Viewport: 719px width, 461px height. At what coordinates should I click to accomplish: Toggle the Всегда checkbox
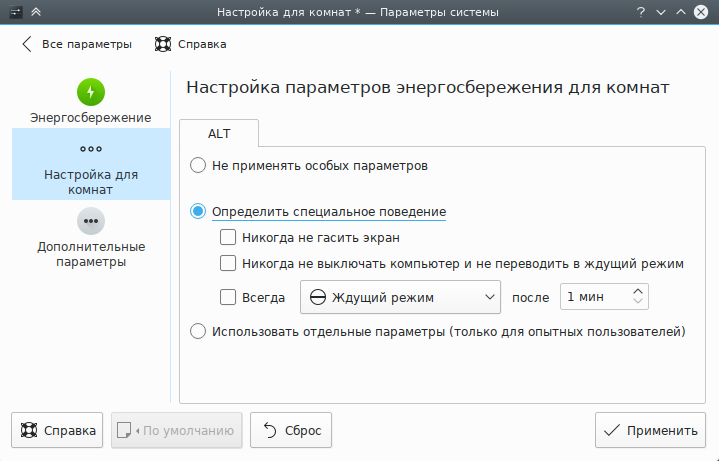click(x=227, y=297)
